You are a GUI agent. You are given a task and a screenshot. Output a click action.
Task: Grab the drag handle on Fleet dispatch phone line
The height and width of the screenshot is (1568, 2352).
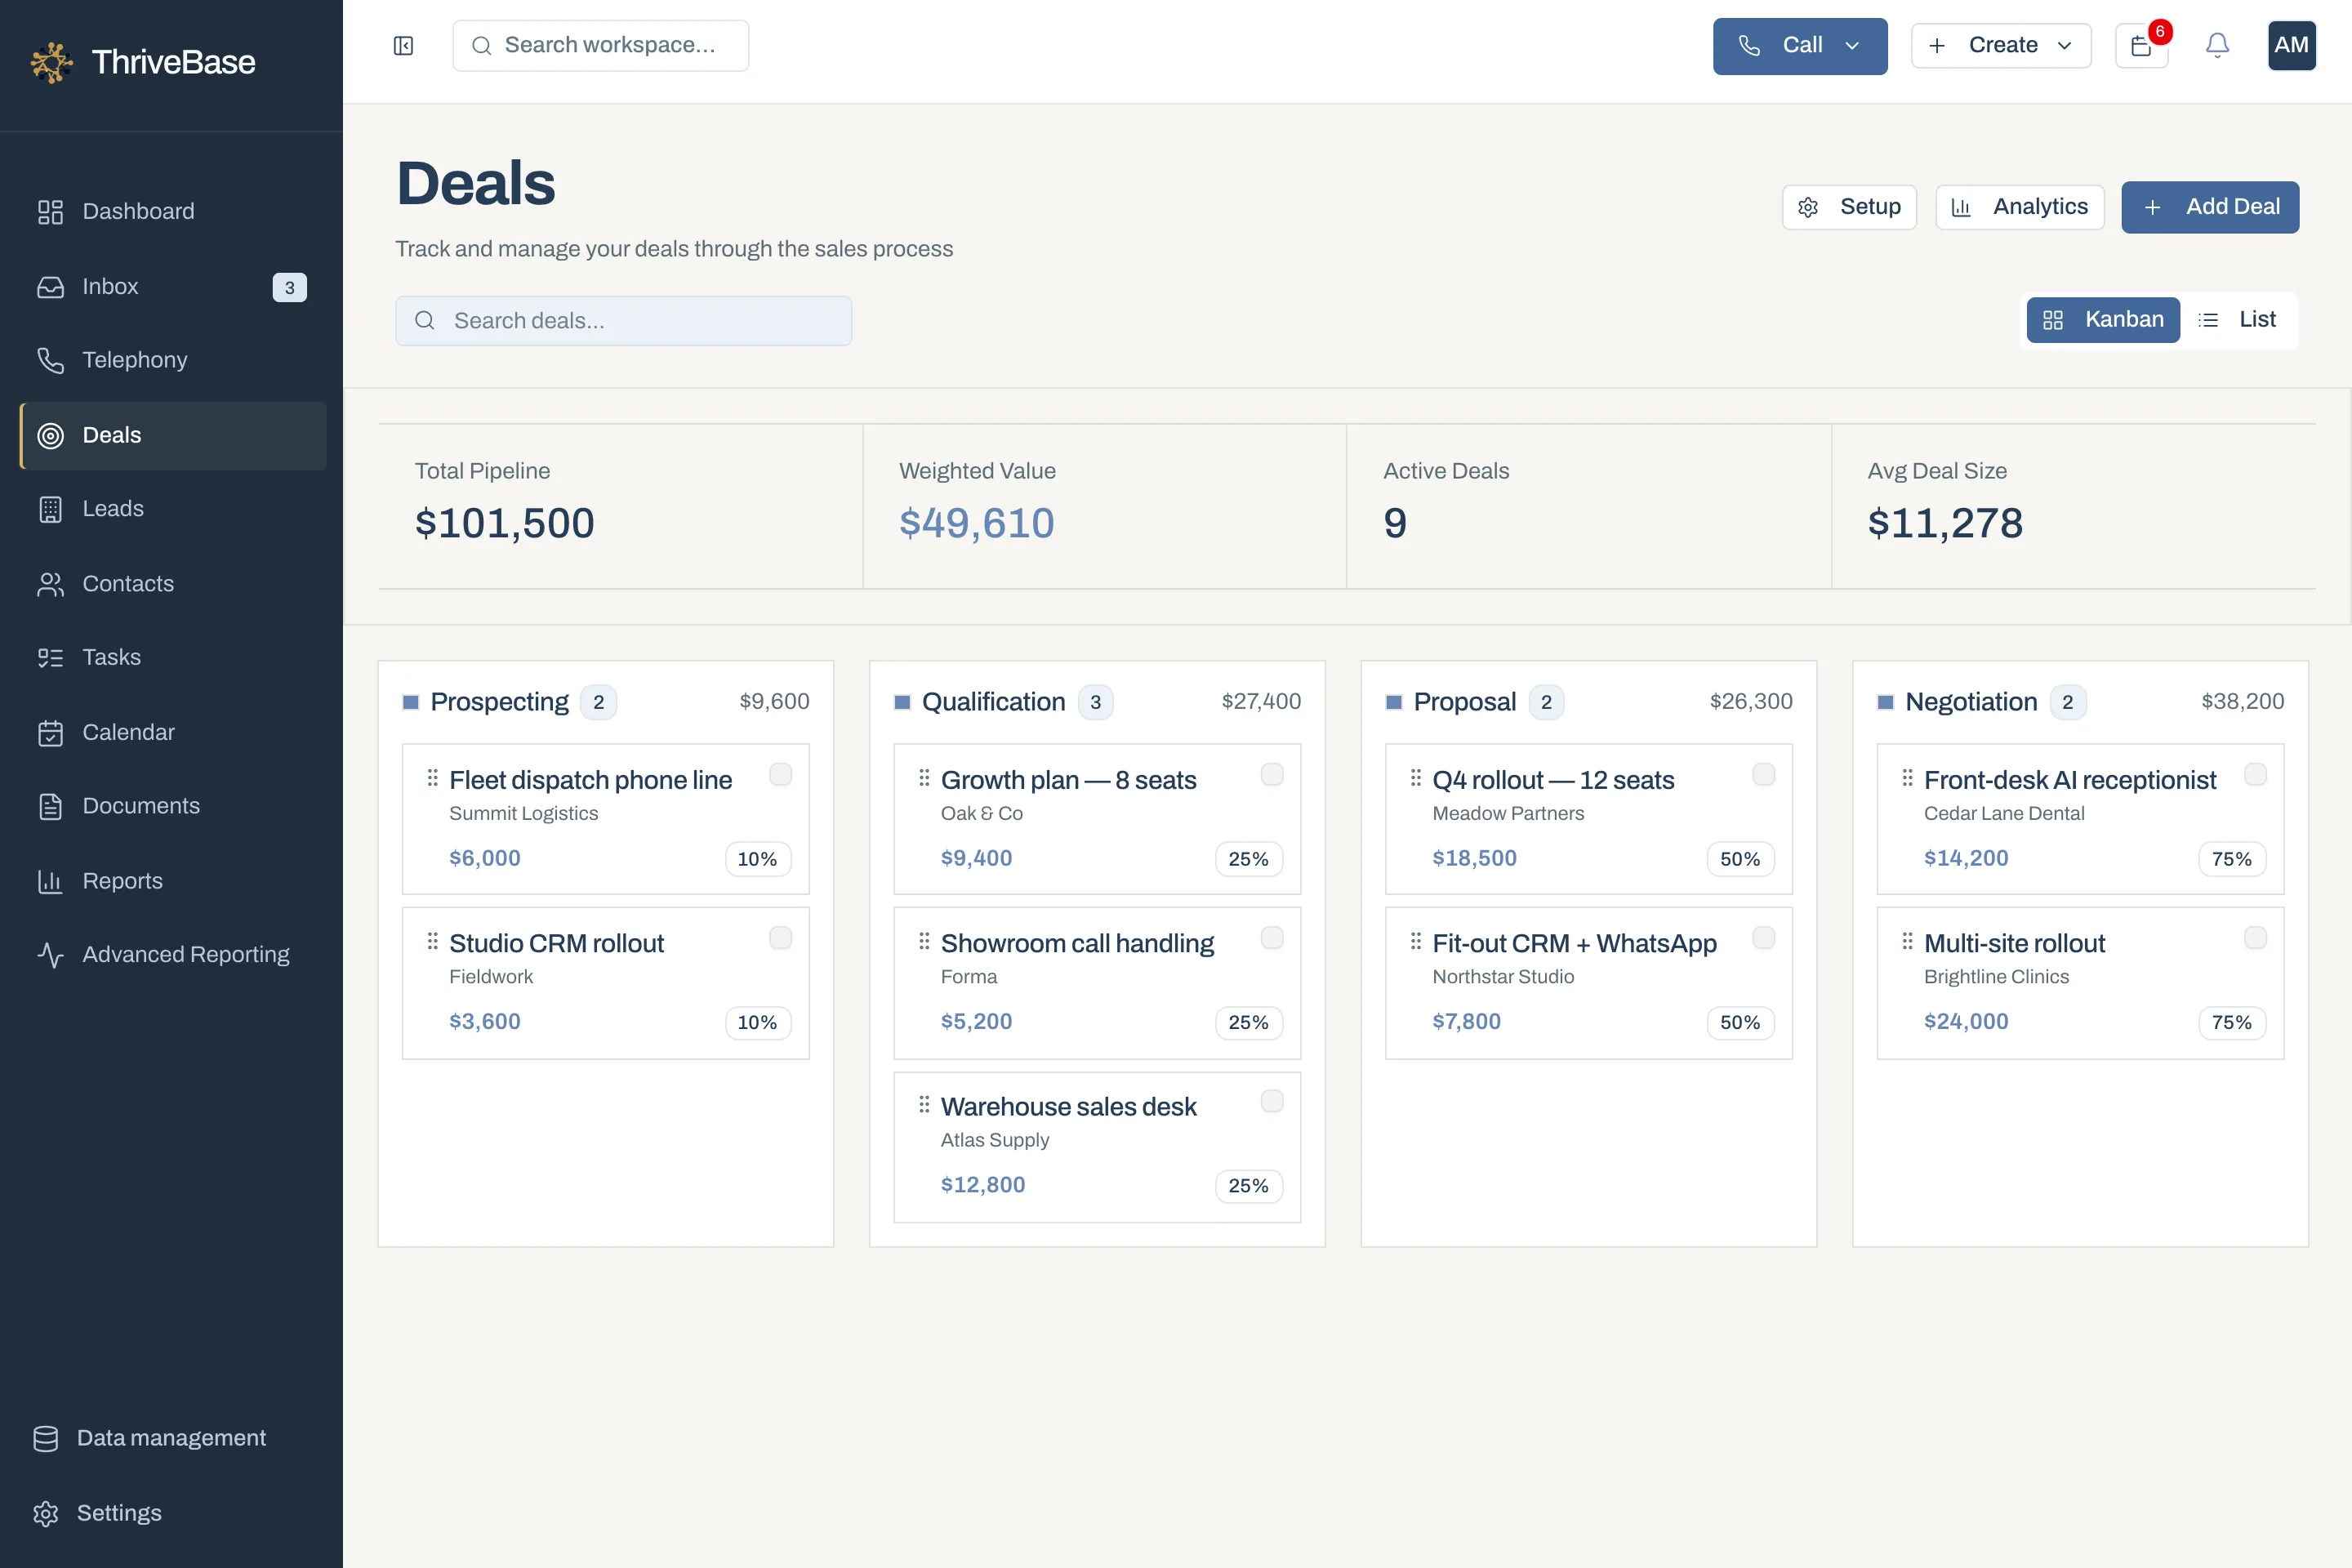(433, 777)
